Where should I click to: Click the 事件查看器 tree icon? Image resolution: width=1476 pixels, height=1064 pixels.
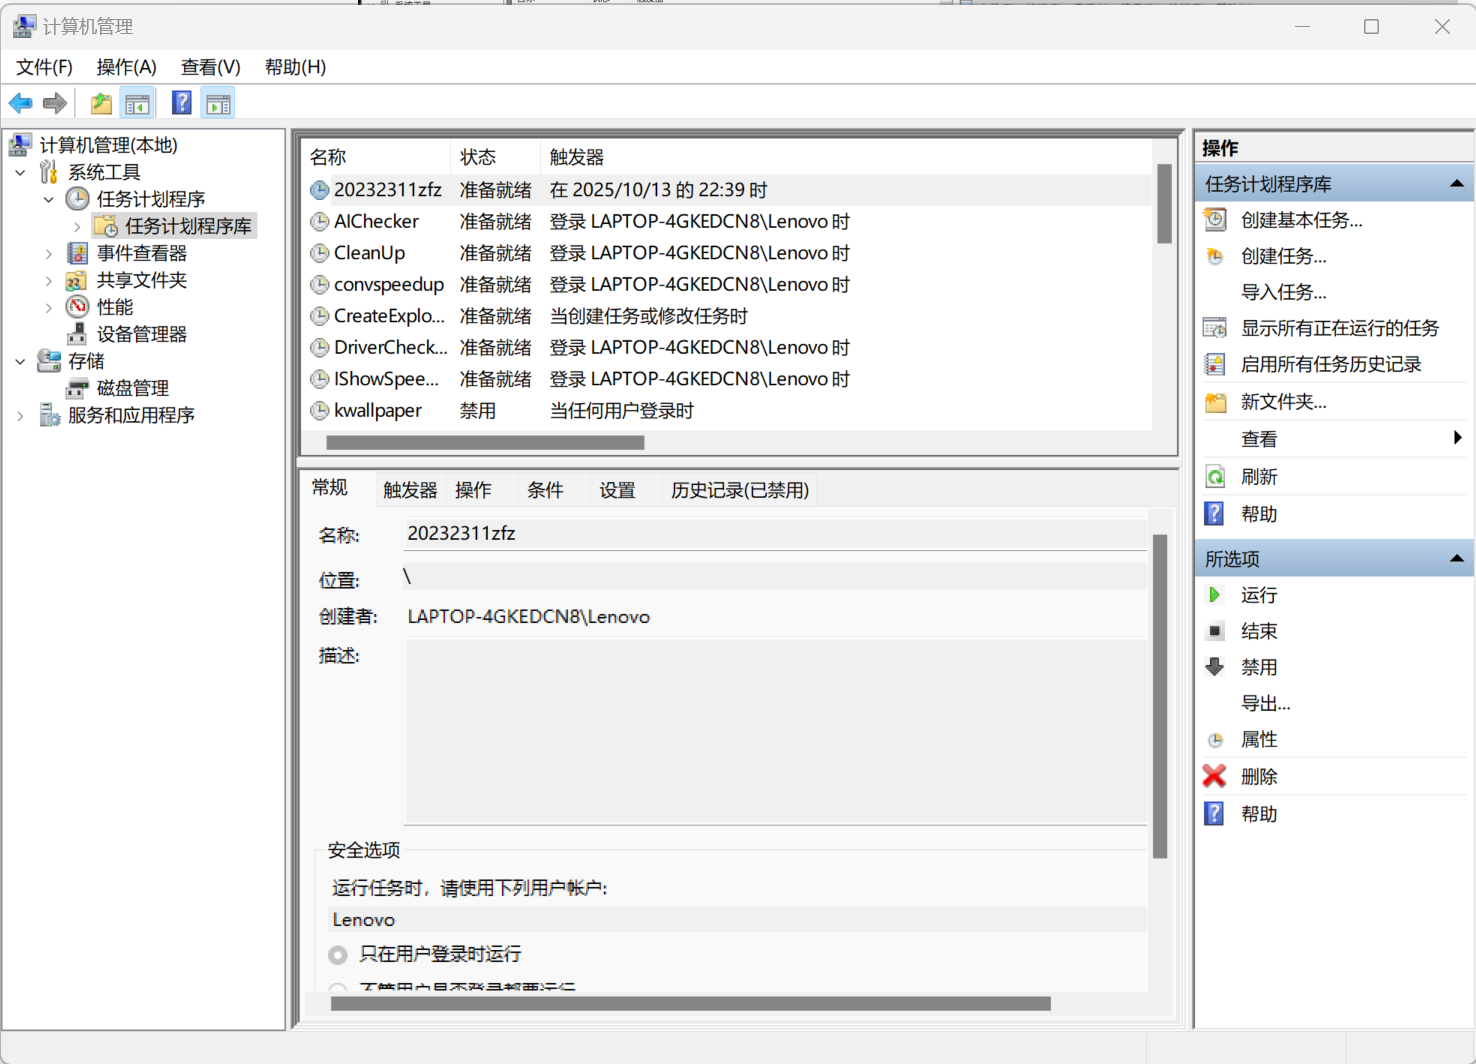point(77,253)
